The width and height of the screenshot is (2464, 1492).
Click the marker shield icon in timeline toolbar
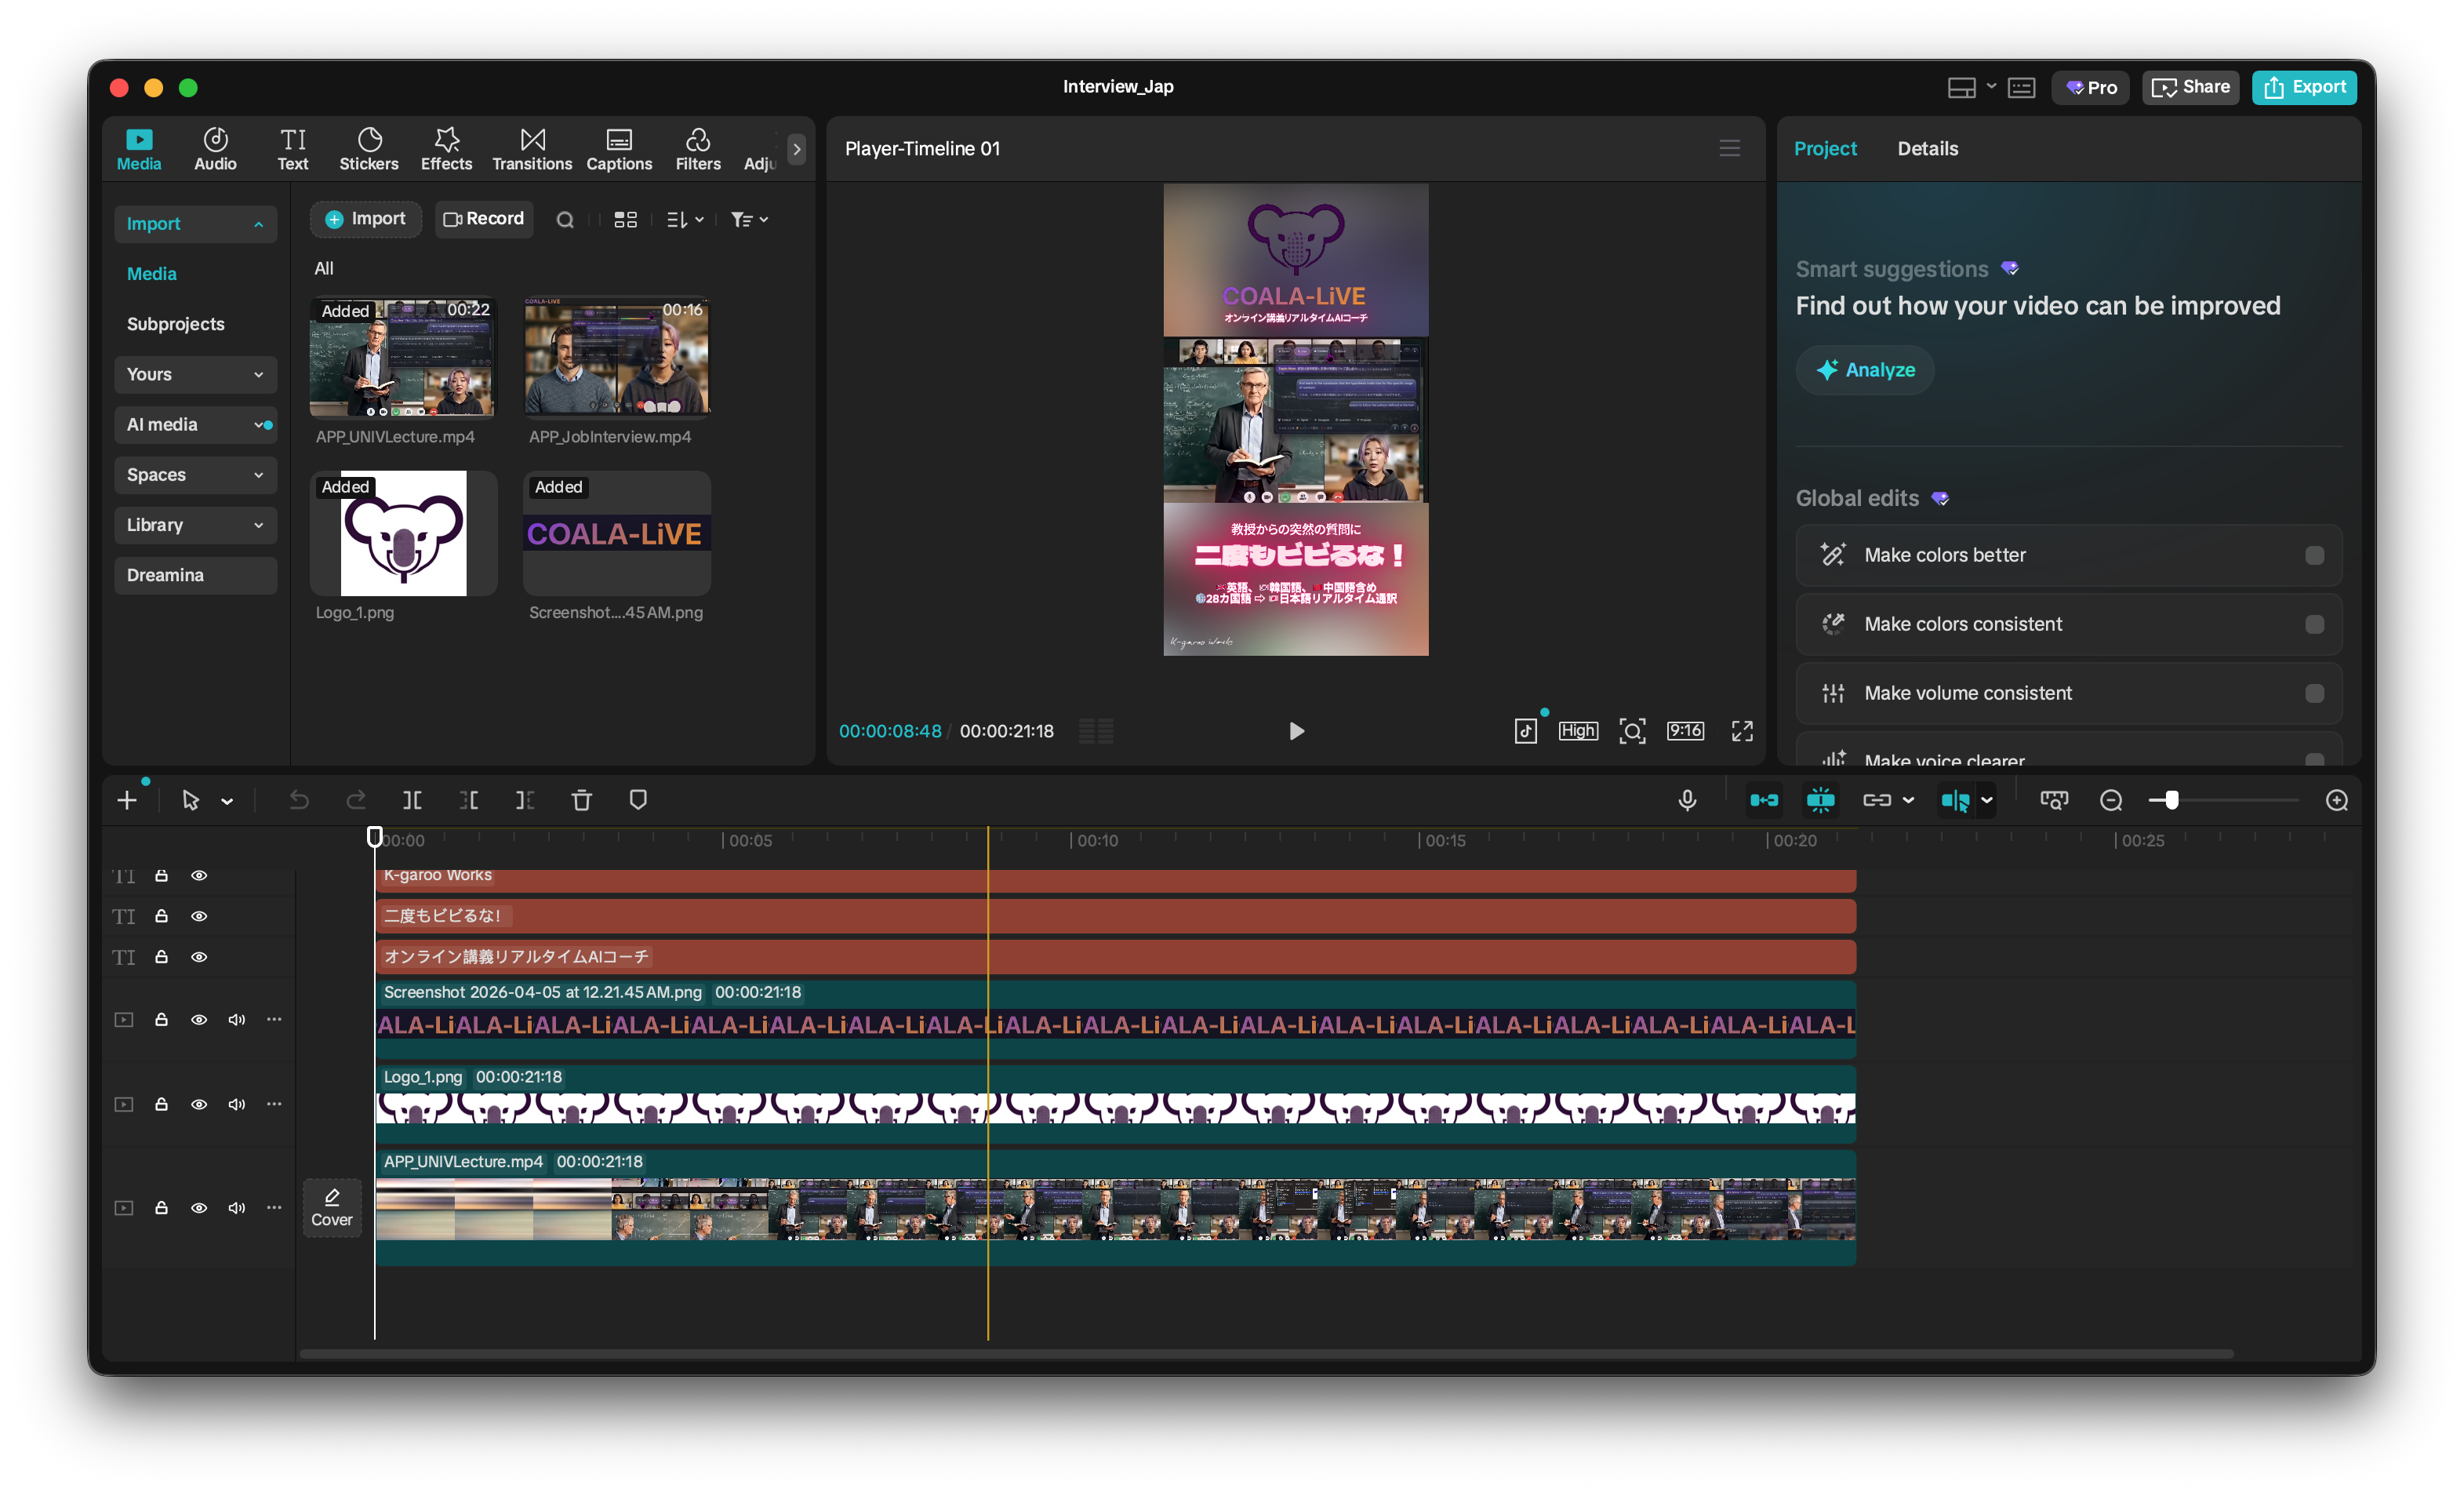(x=638, y=800)
